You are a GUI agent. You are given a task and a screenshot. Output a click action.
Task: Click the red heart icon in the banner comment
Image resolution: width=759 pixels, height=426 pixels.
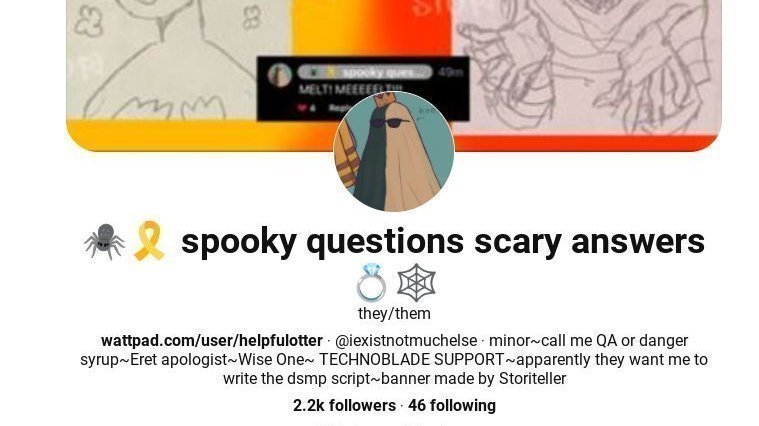coord(302,108)
